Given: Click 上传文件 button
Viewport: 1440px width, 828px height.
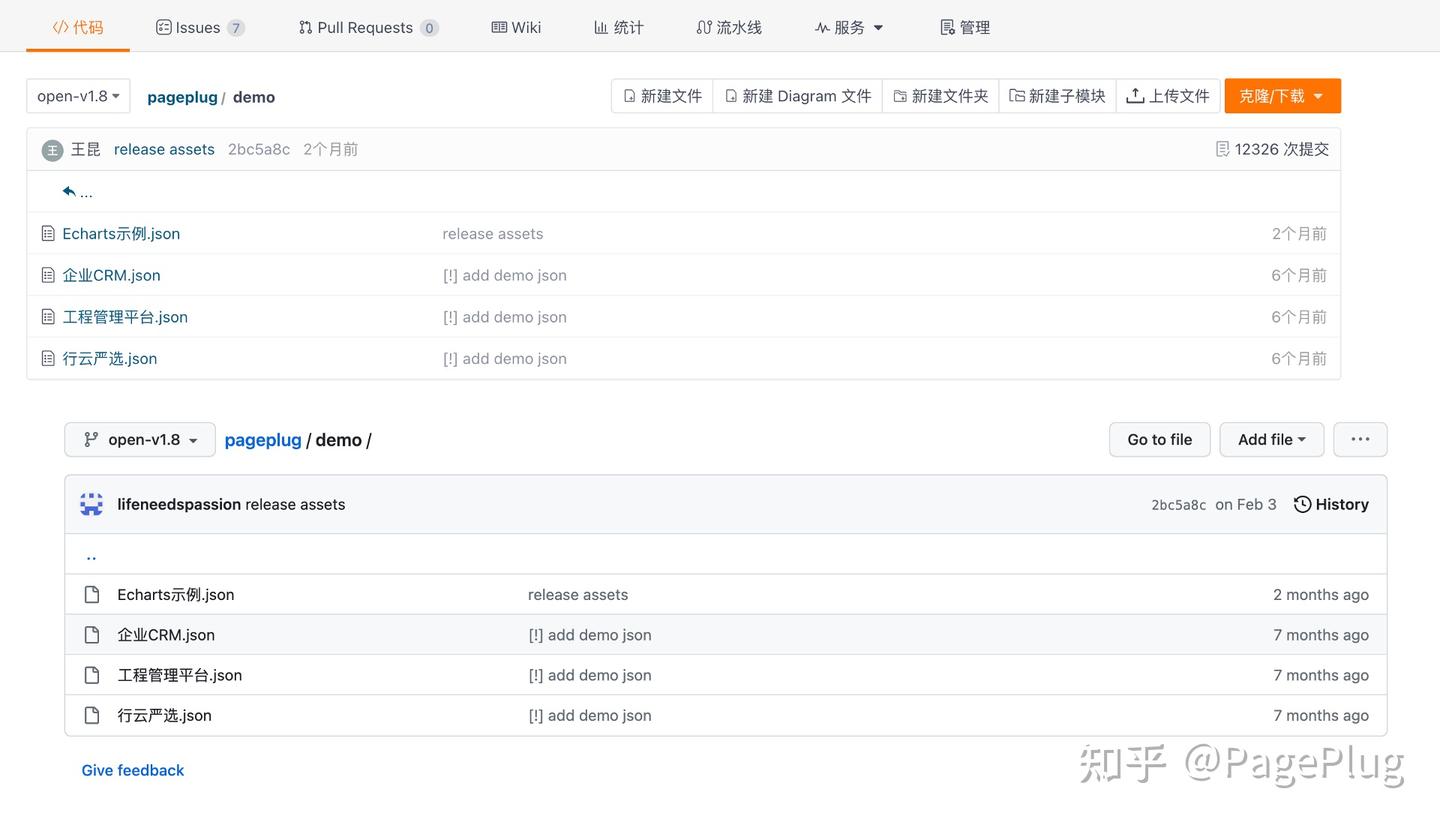Looking at the screenshot, I should [x=1168, y=96].
